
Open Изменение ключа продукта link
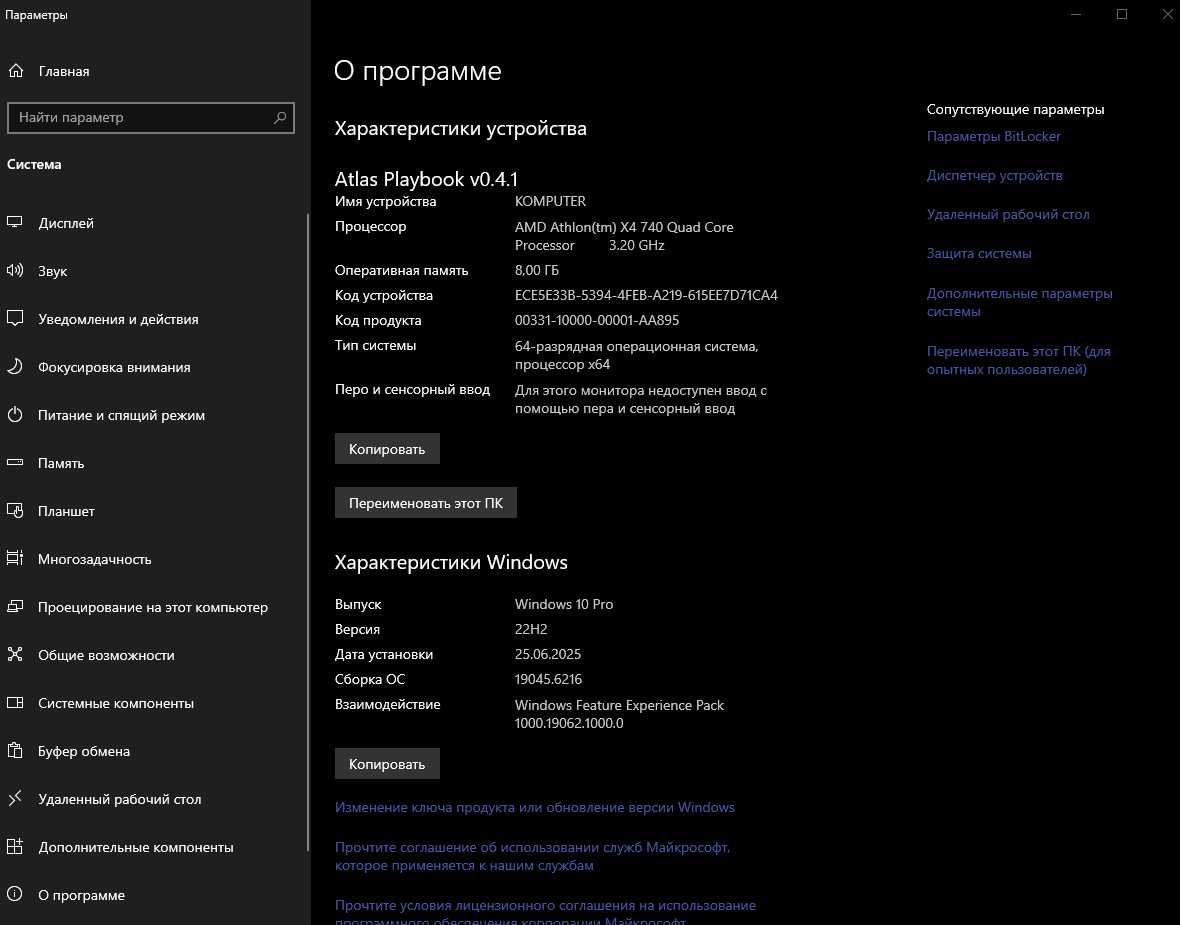534,807
